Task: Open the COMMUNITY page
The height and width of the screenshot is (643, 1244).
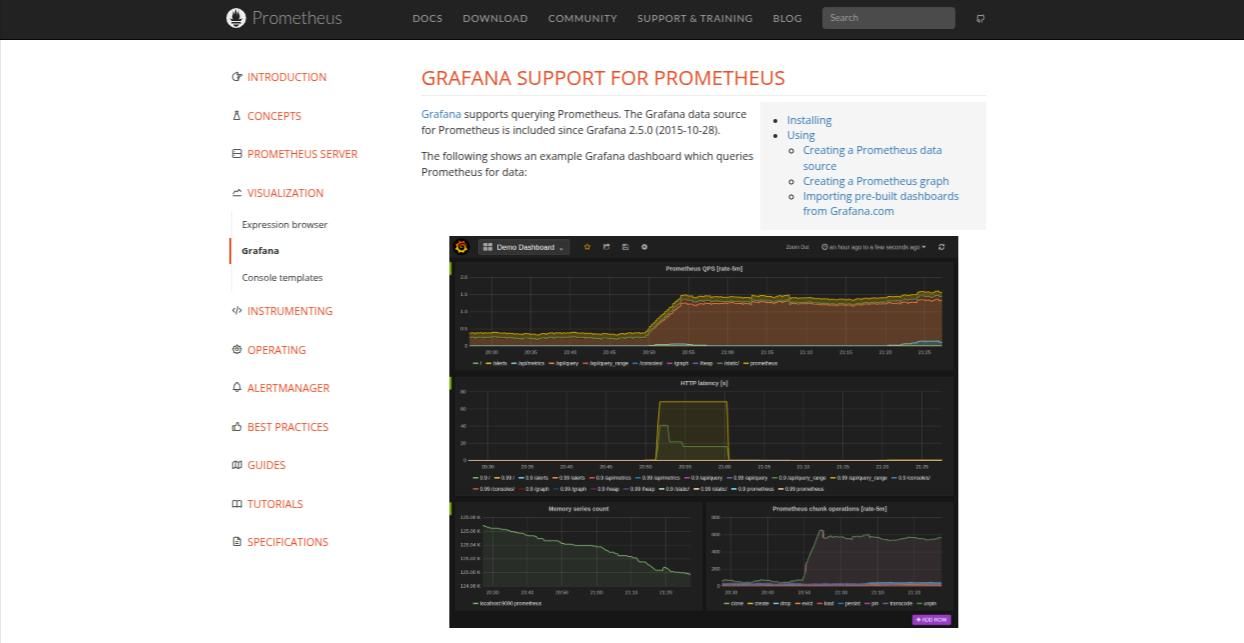Action: [582, 18]
